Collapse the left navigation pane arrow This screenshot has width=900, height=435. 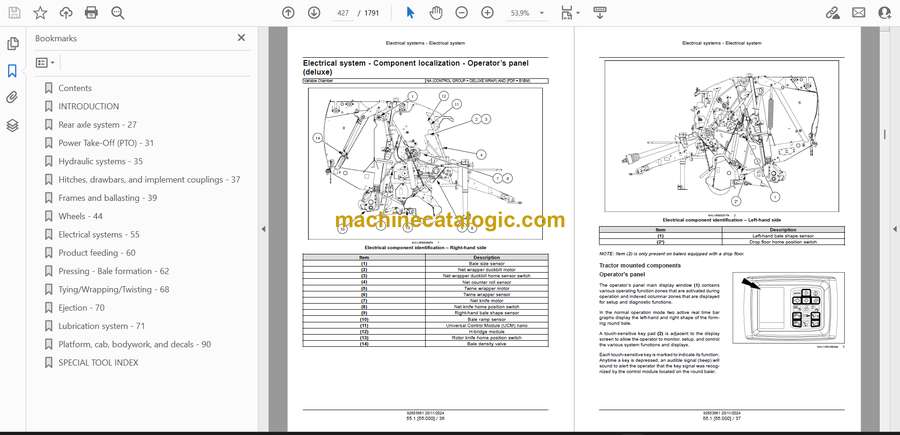[x=263, y=229]
